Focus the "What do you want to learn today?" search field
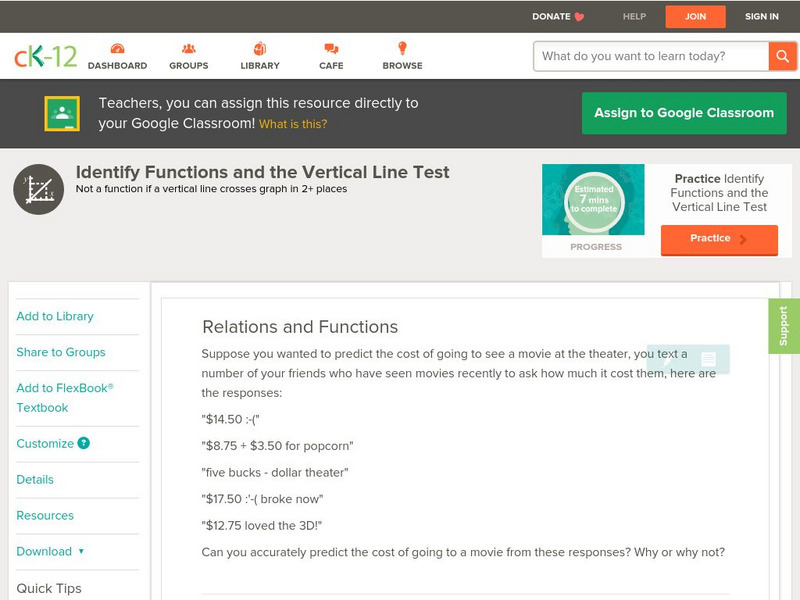The height and width of the screenshot is (600, 800). [x=651, y=56]
